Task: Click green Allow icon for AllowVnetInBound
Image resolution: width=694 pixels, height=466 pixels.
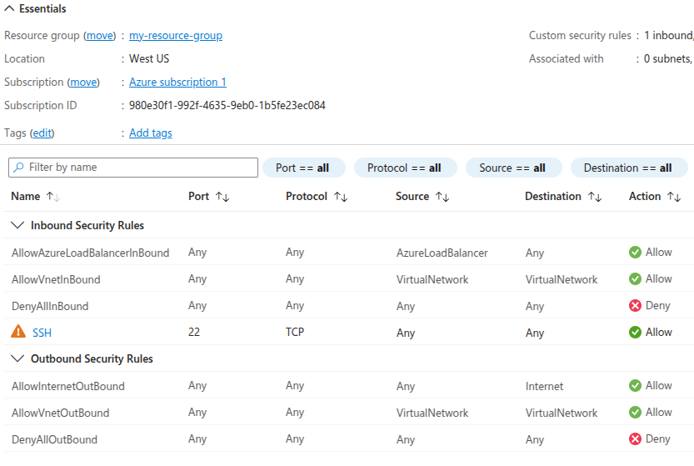Action: (x=635, y=279)
